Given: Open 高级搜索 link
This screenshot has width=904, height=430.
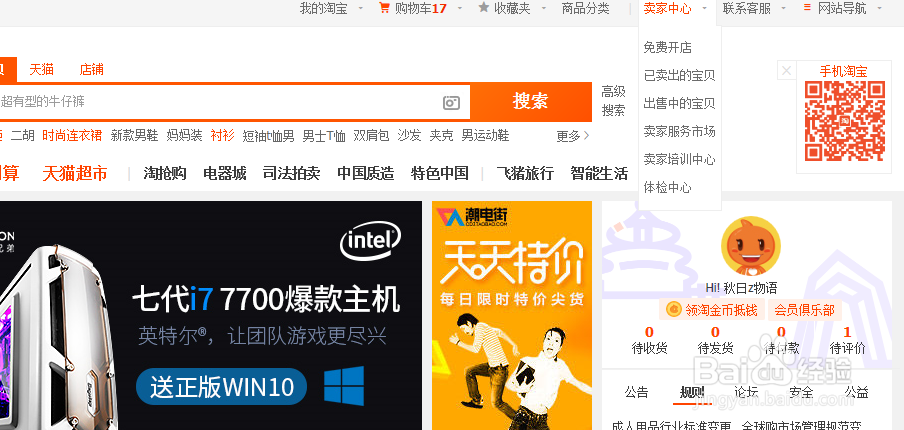Looking at the screenshot, I should pyautogui.click(x=613, y=101).
